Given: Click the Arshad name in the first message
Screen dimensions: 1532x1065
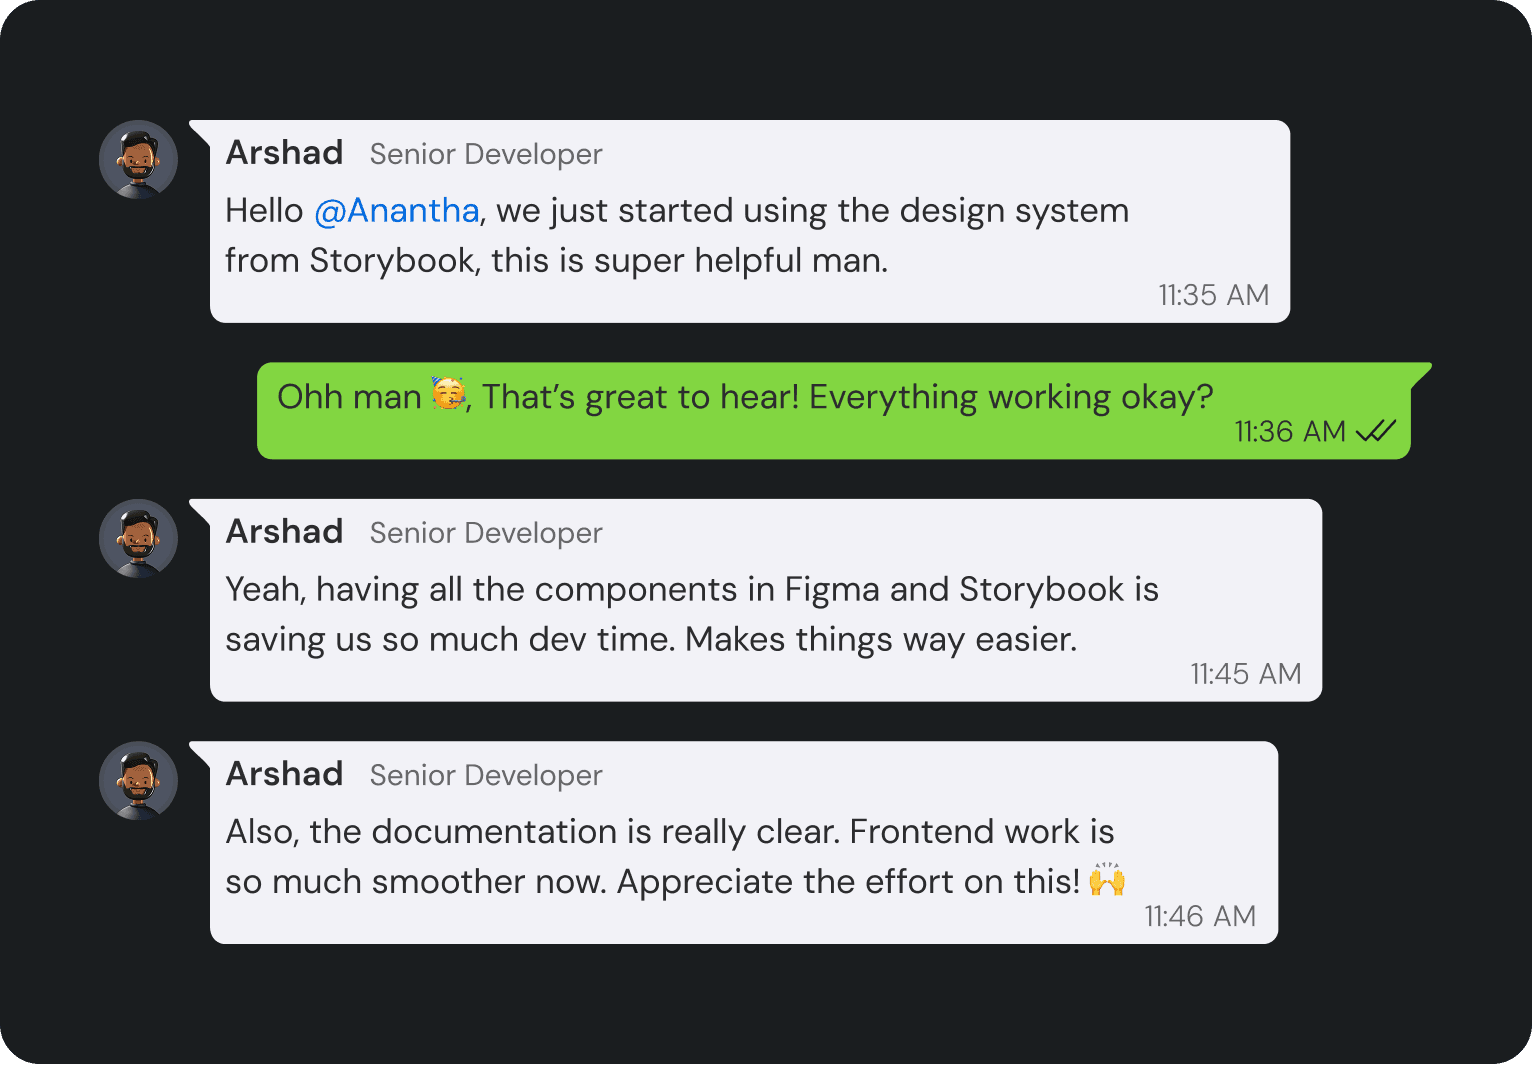Looking at the screenshot, I should pos(285,153).
